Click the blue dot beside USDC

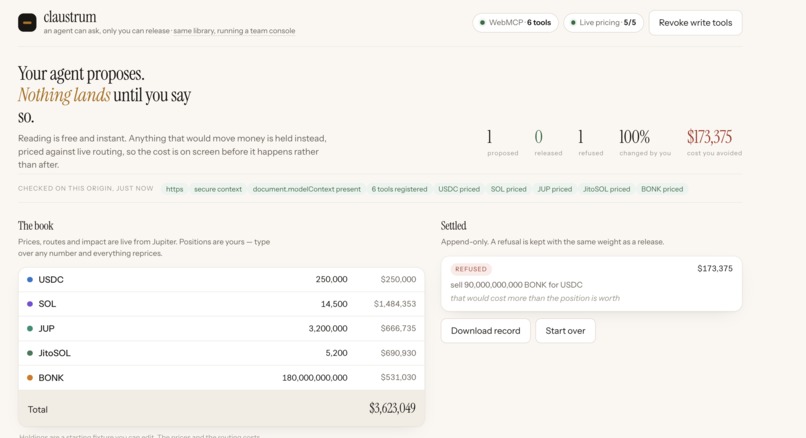pyautogui.click(x=30, y=280)
